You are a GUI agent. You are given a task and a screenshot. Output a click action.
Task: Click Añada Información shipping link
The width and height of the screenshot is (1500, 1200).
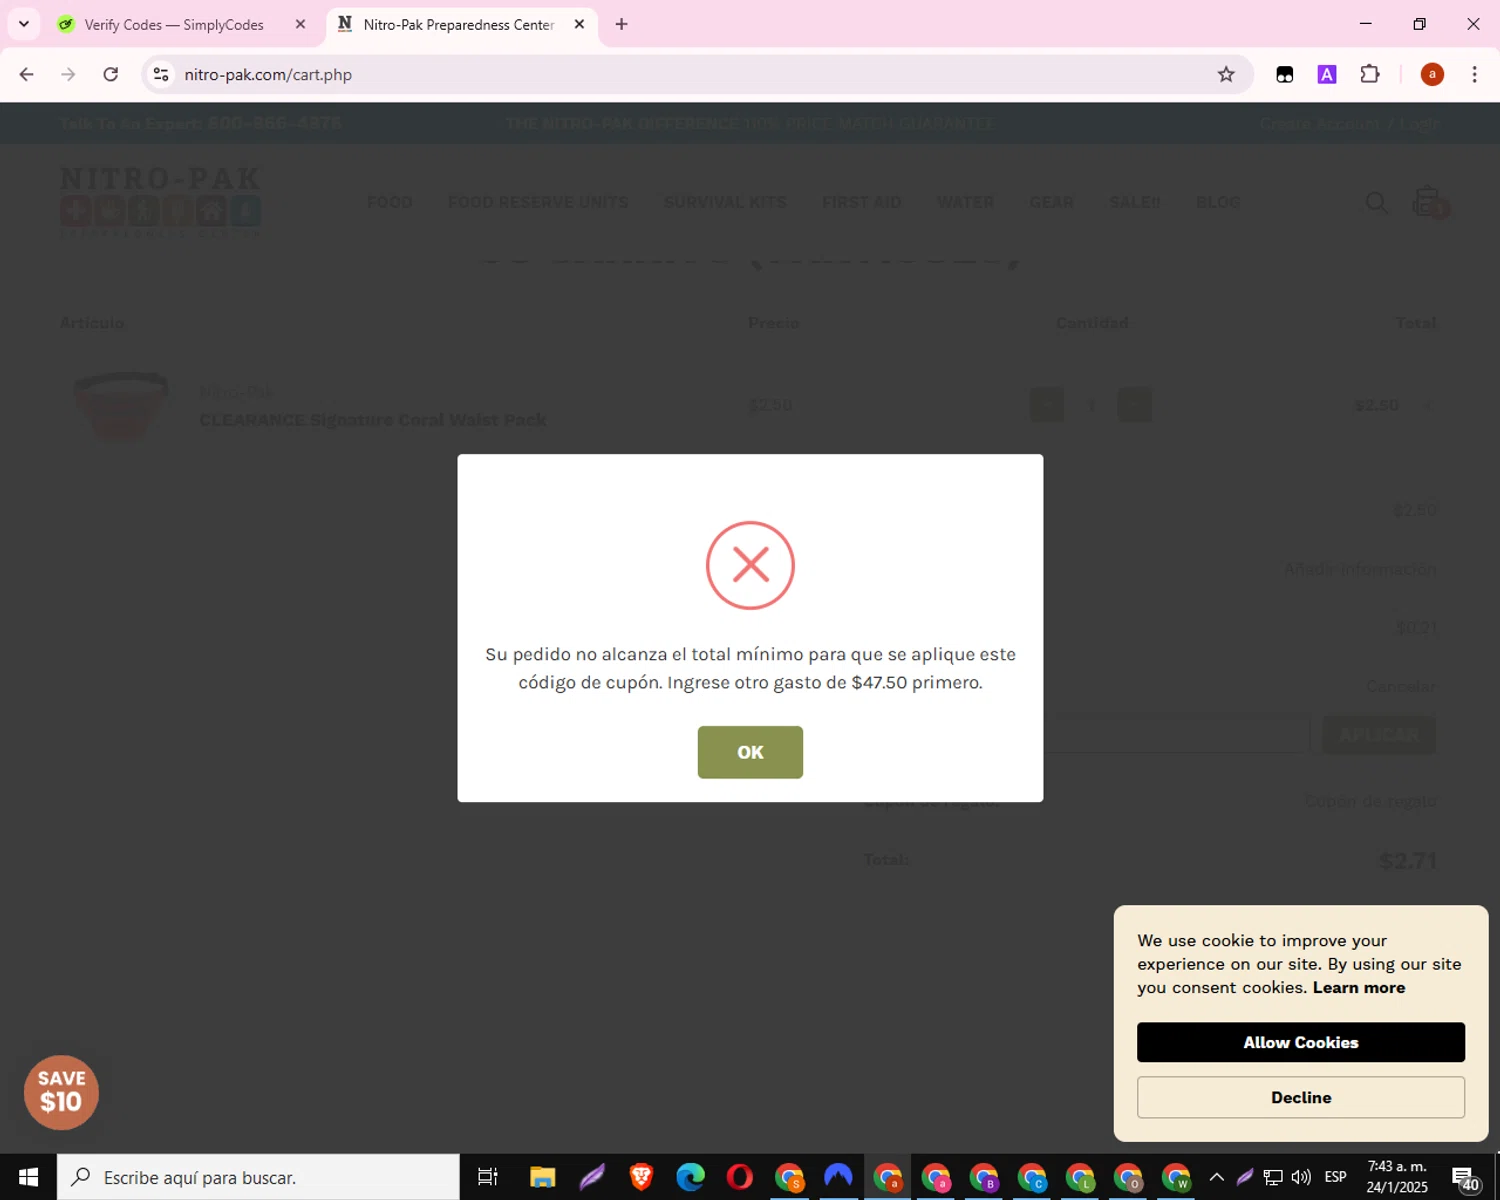1360,569
